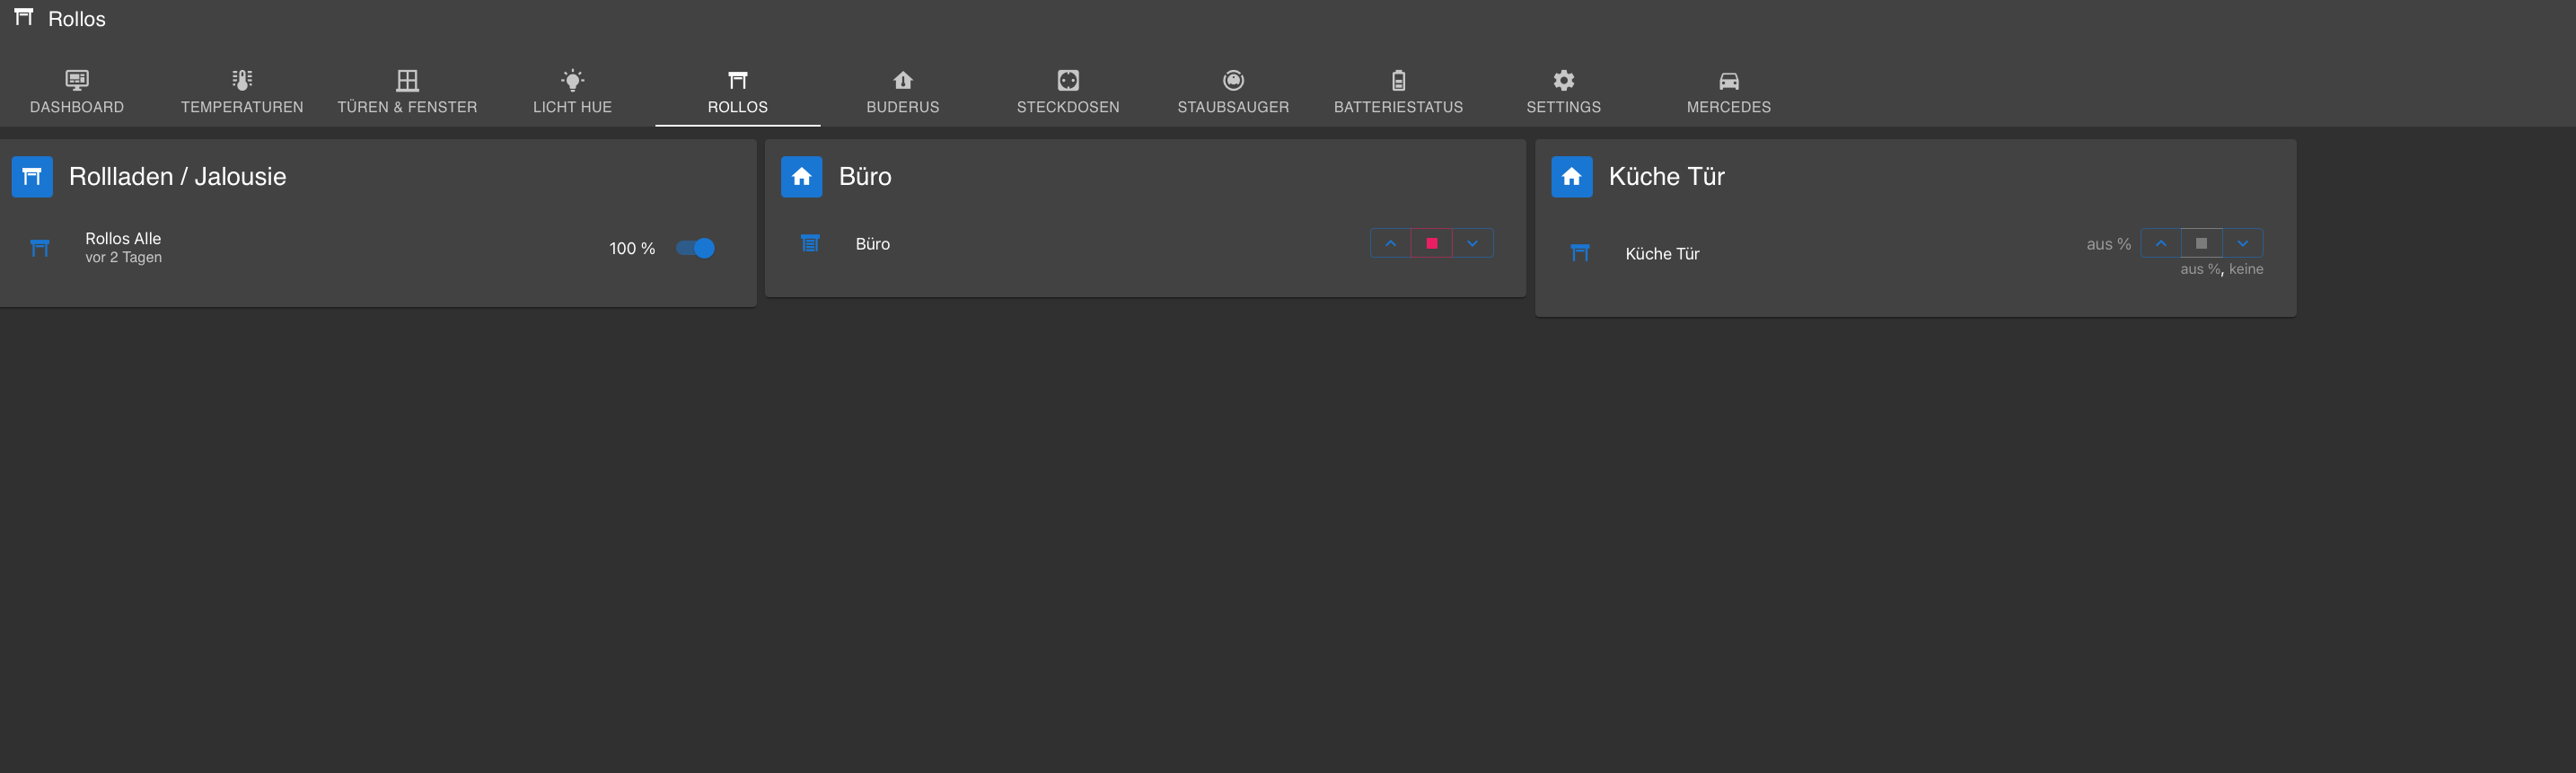
Task: Click the battery icon for Batteriestatus
Action: pos(1398,80)
